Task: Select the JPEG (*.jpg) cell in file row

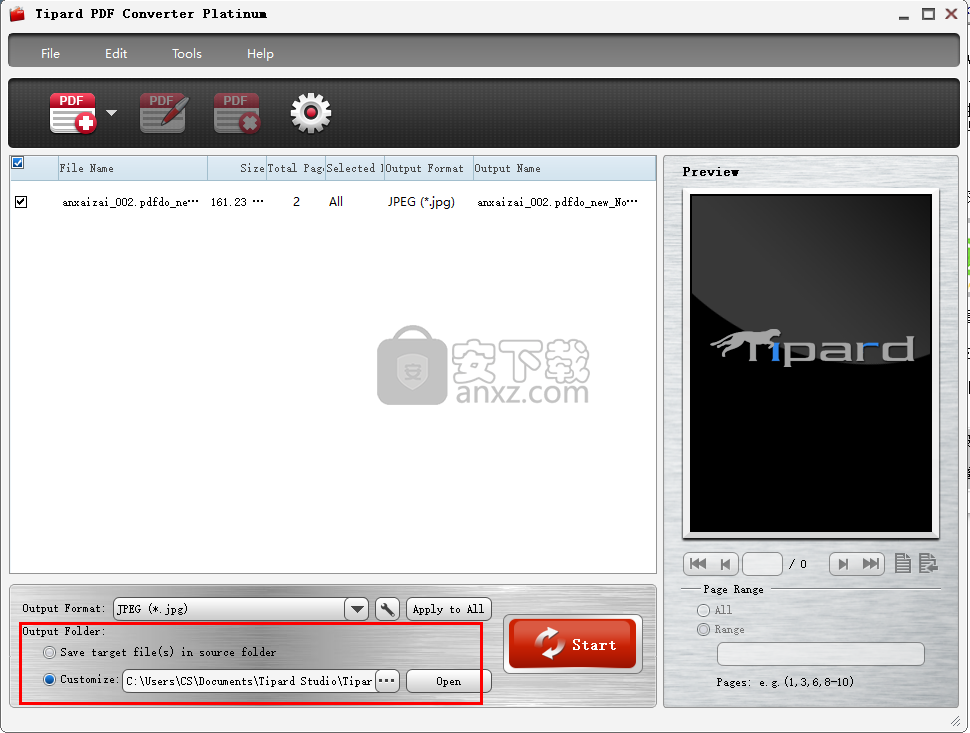Action: click(421, 202)
